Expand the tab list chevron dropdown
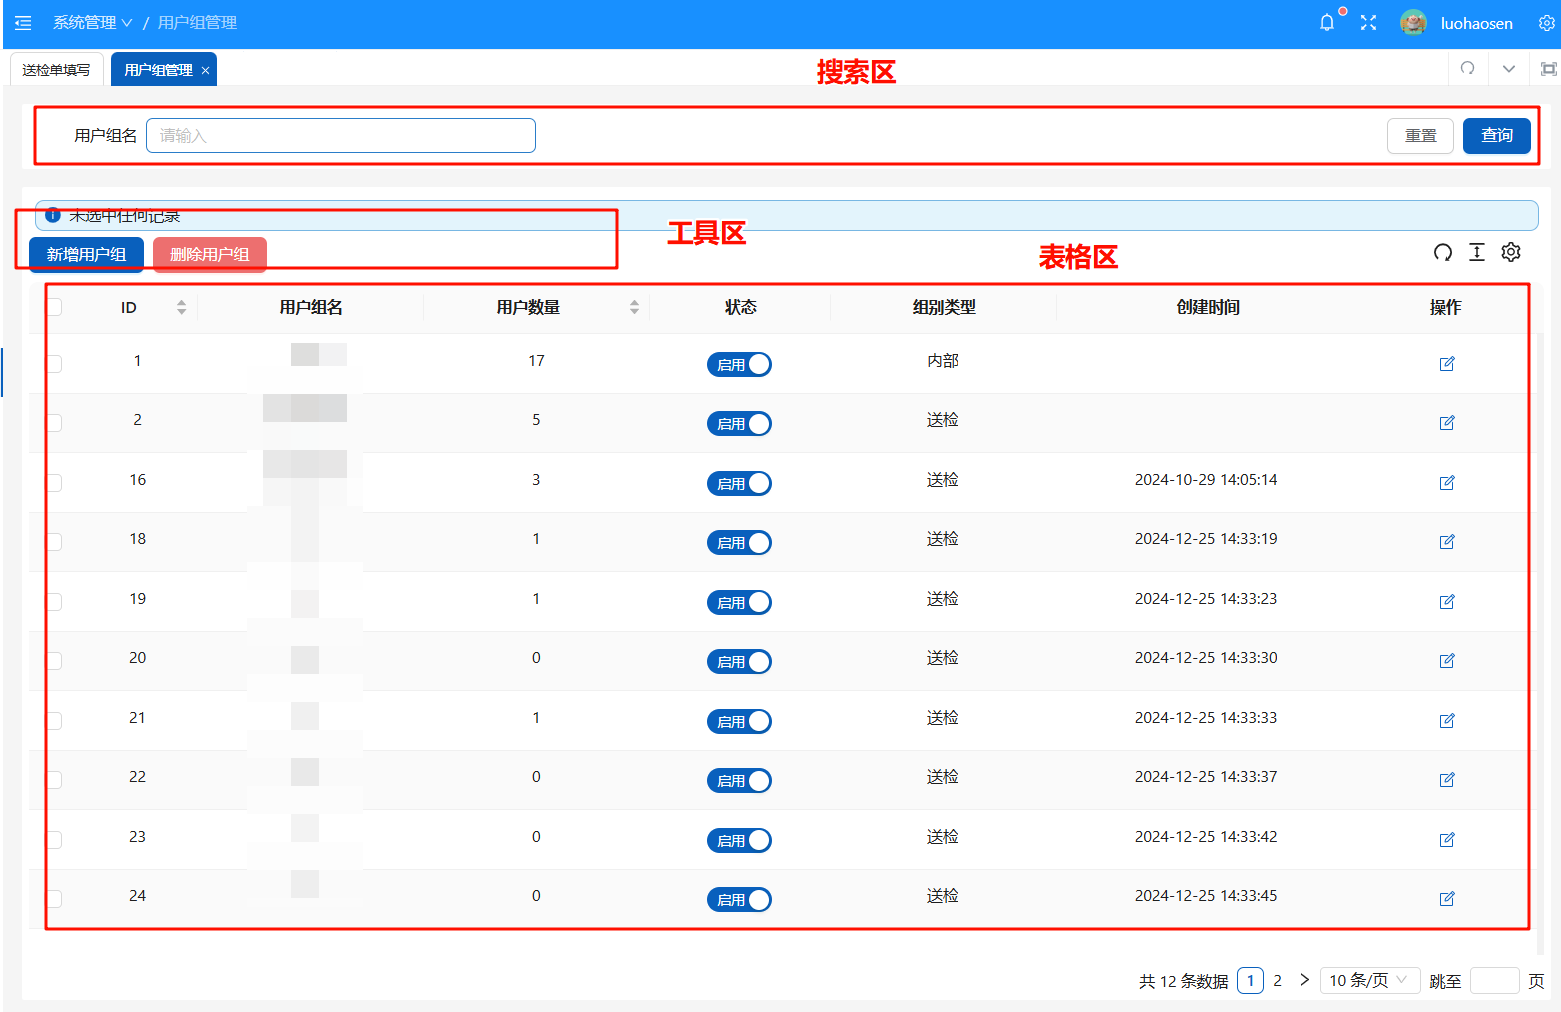The width and height of the screenshot is (1561, 1012). (x=1508, y=69)
